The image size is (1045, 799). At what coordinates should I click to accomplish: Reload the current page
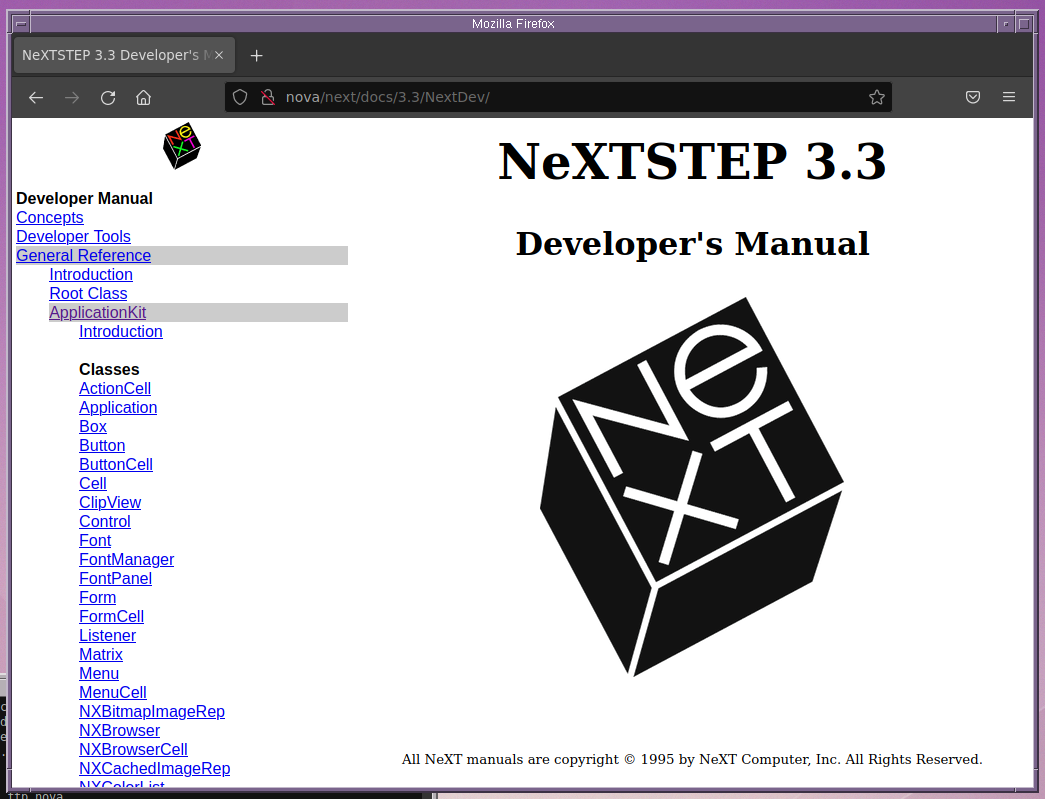tap(108, 97)
